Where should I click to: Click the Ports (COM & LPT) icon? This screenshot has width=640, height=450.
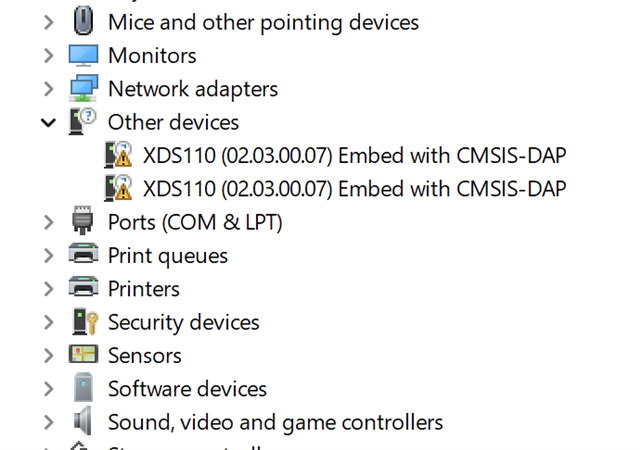pyautogui.click(x=83, y=222)
